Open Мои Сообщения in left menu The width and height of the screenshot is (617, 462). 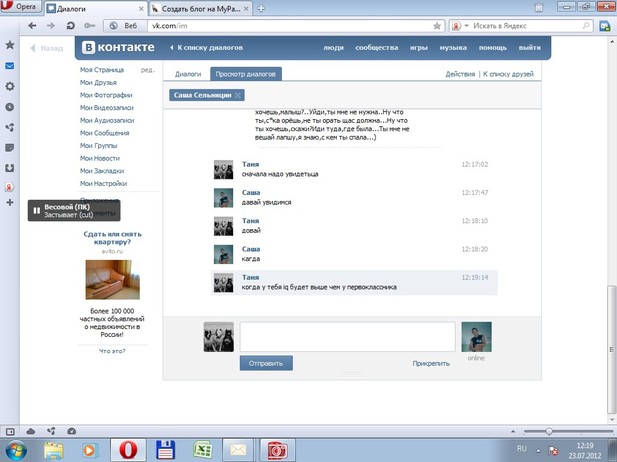click(x=104, y=133)
